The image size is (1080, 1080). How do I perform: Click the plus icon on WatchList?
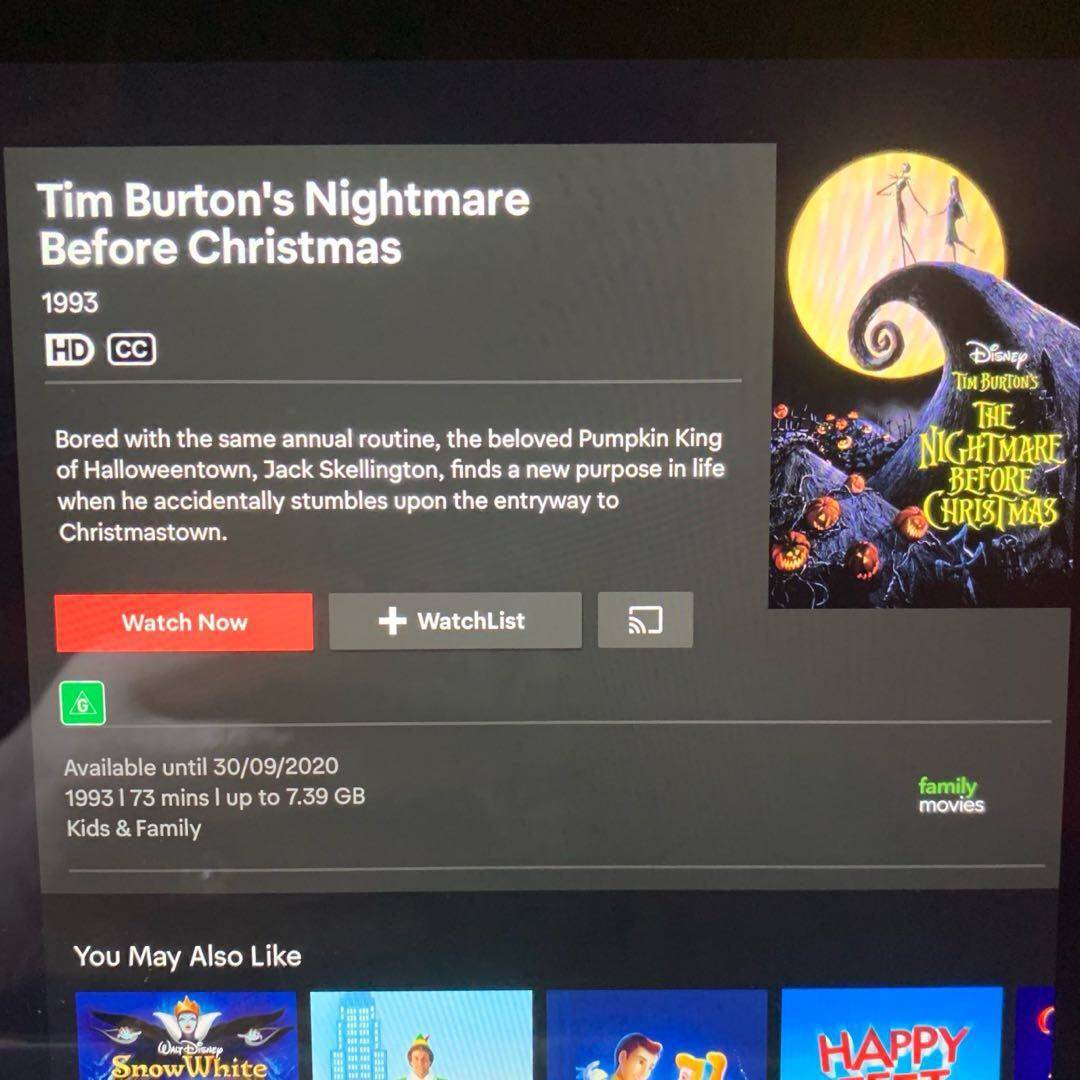[x=393, y=621]
